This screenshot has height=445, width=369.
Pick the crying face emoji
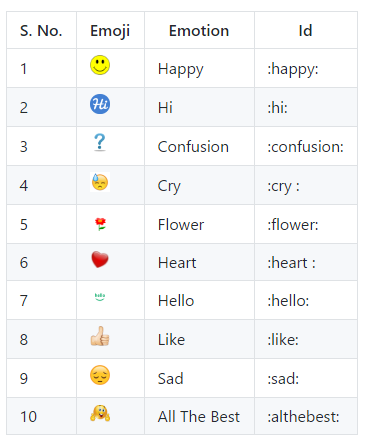coord(100,182)
